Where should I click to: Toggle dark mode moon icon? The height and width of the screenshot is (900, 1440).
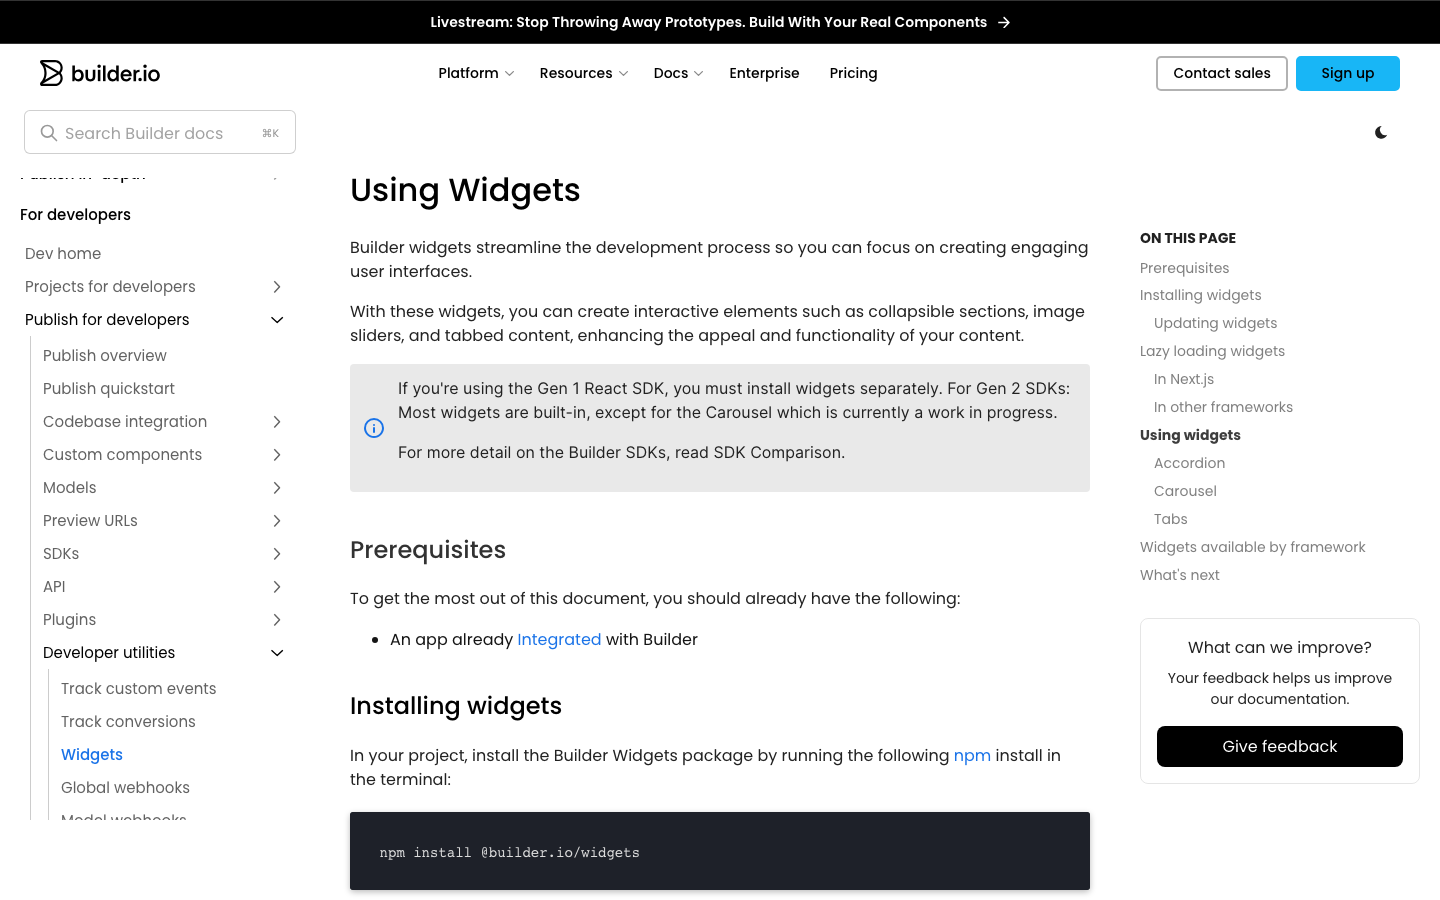[x=1381, y=132]
